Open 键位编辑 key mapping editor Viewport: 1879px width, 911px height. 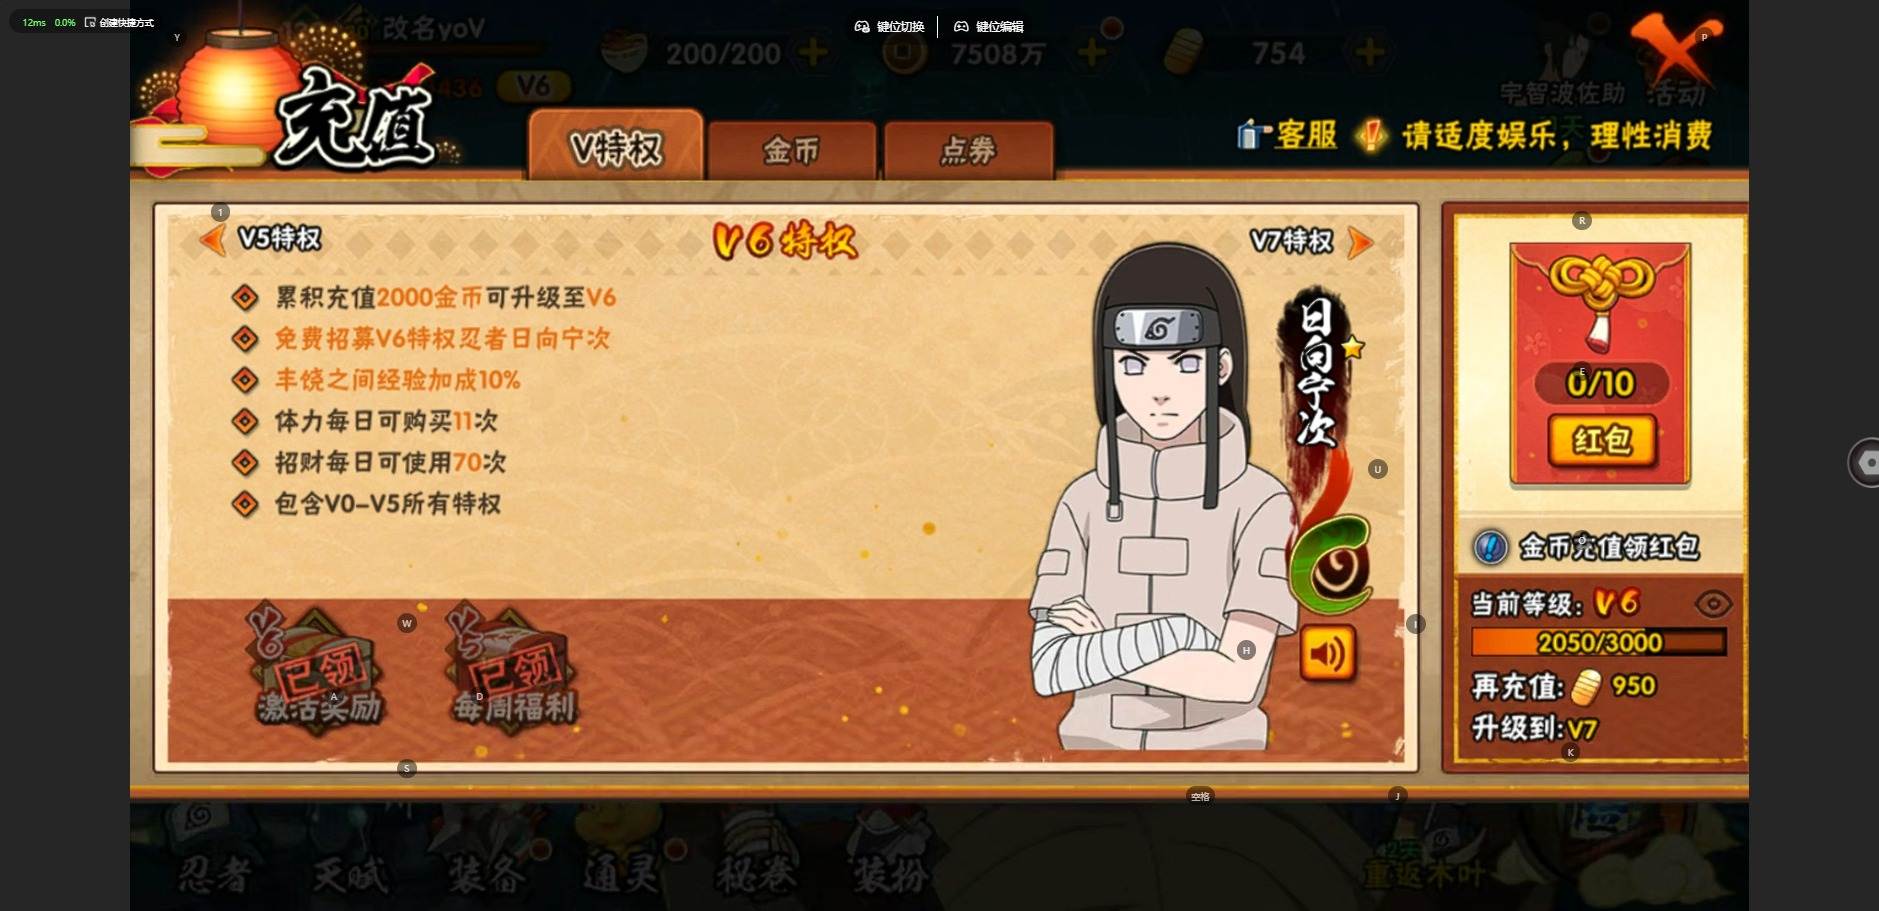click(x=988, y=26)
